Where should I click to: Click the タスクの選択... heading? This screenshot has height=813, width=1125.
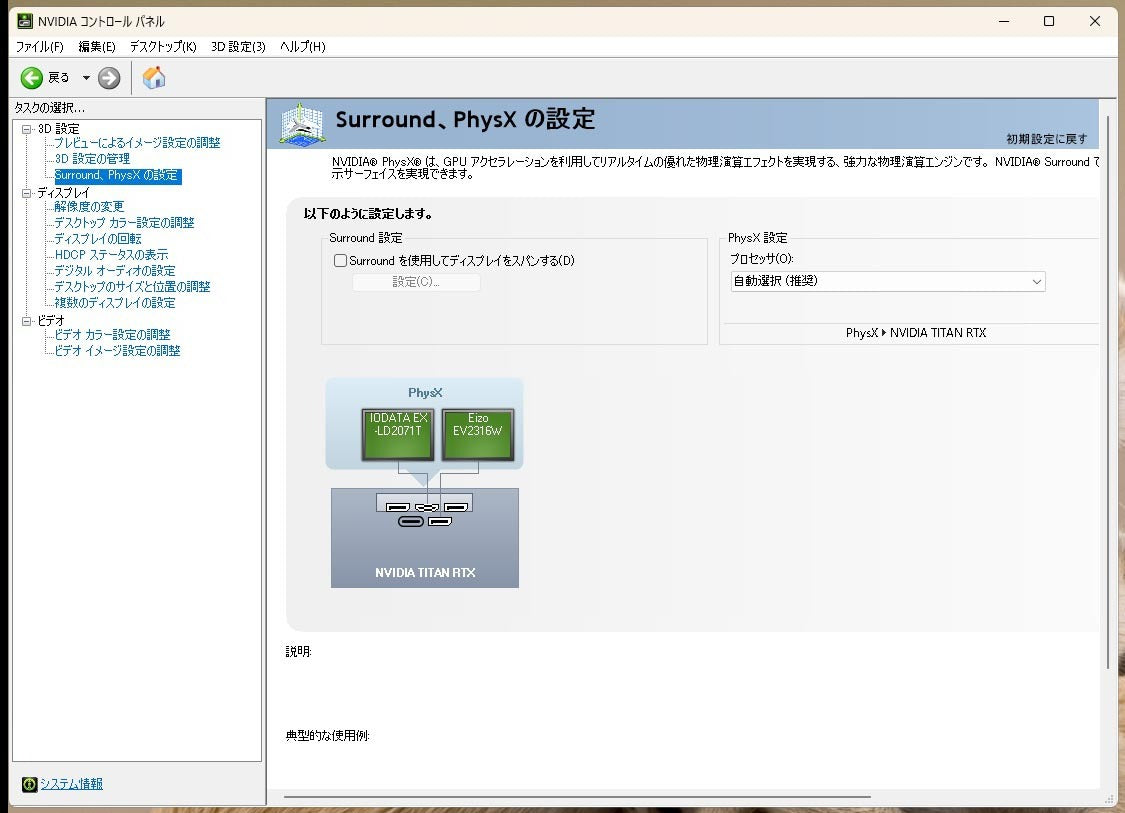(x=50, y=108)
